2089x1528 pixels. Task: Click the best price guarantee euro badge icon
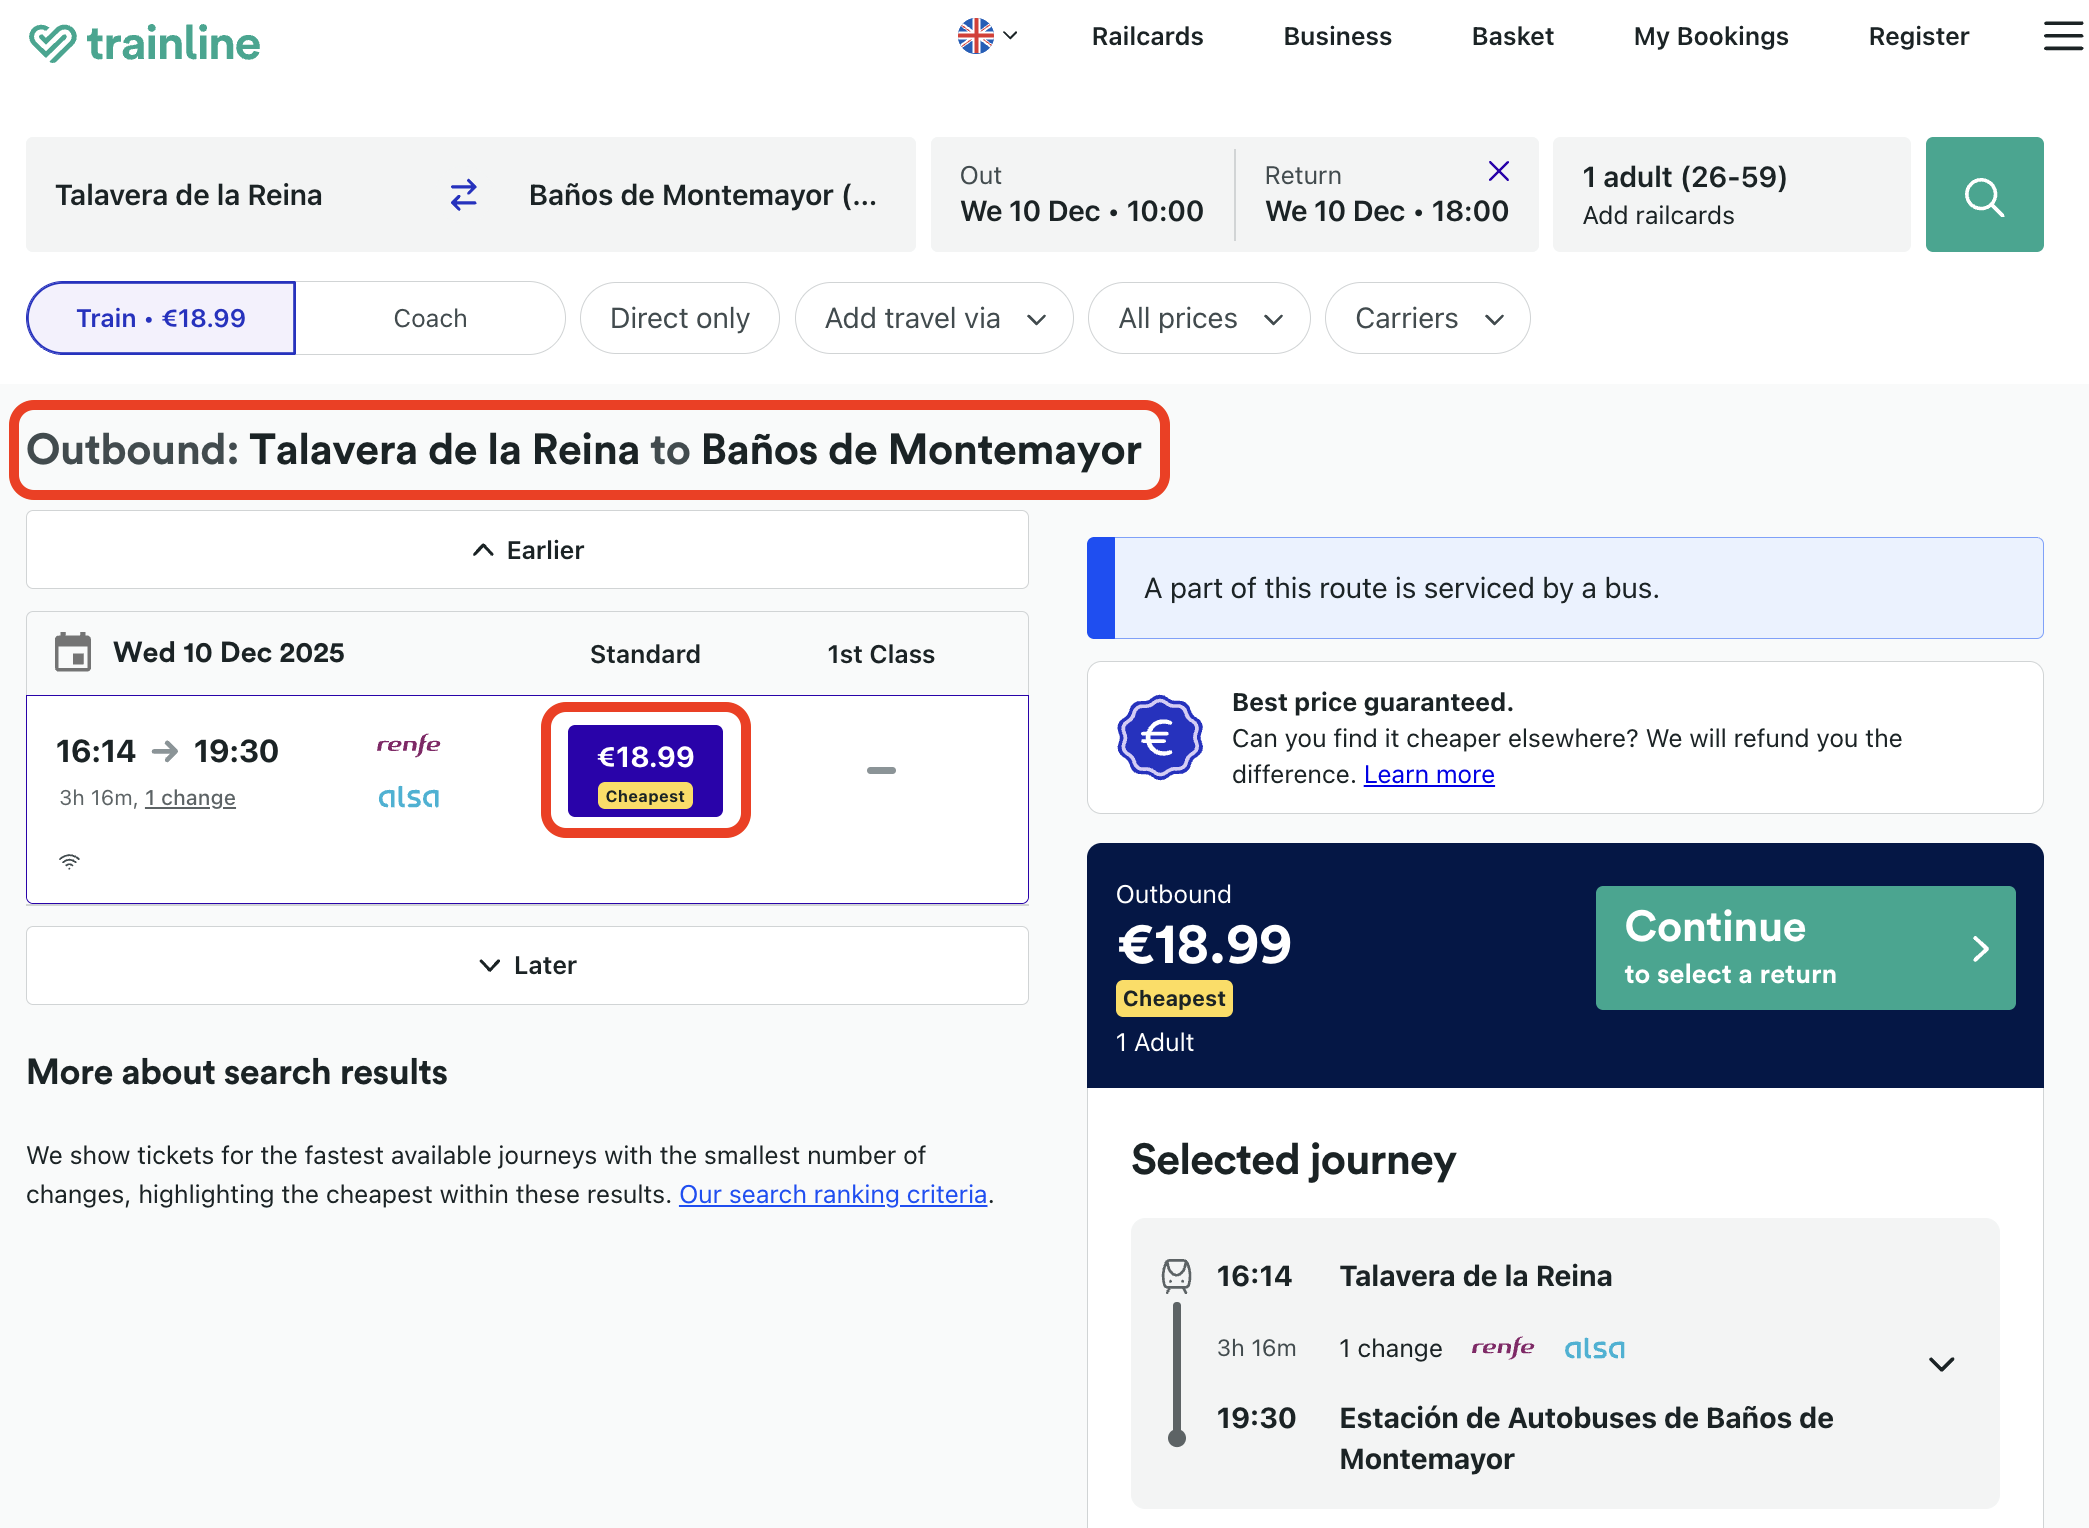pyautogui.click(x=1158, y=737)
